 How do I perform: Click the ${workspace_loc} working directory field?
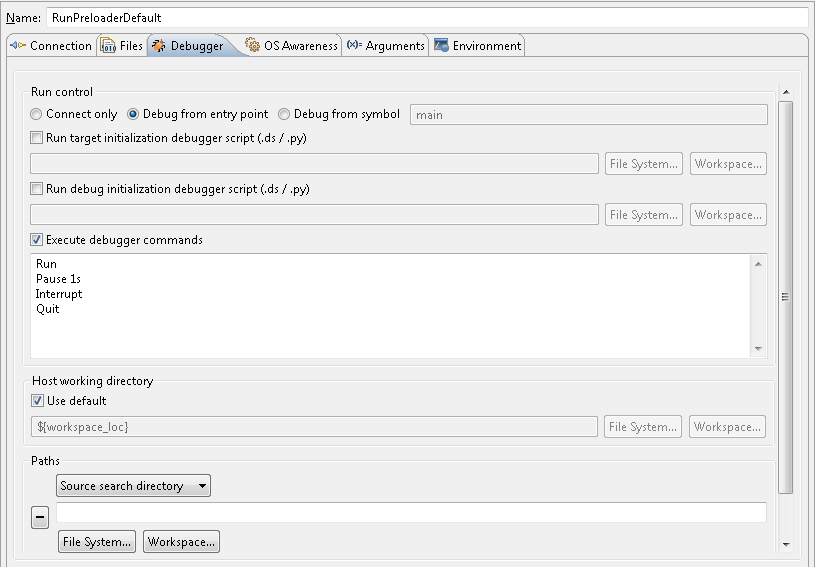(x=314, y=427)
